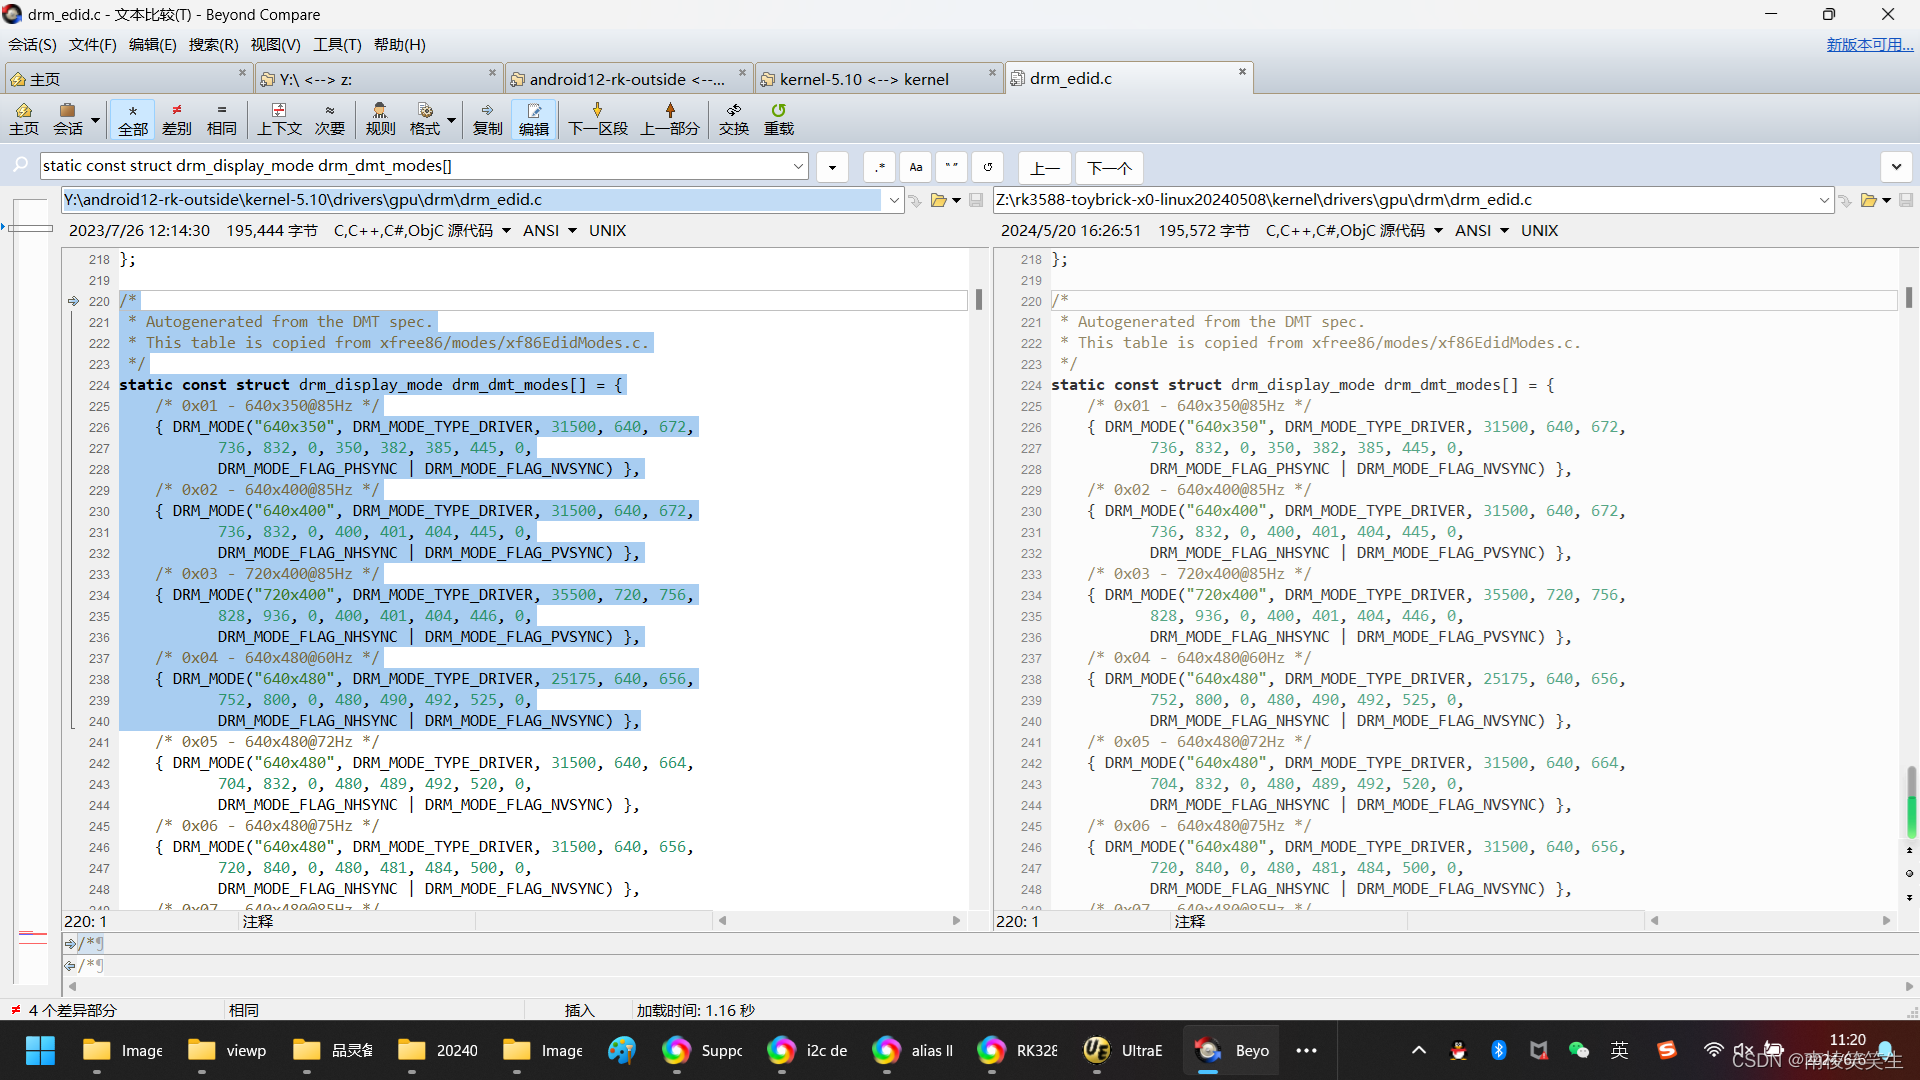Click the WeChat tray icon
The image size is (1920, 1080).
pyautogui.click(x=1578, y=1050)
